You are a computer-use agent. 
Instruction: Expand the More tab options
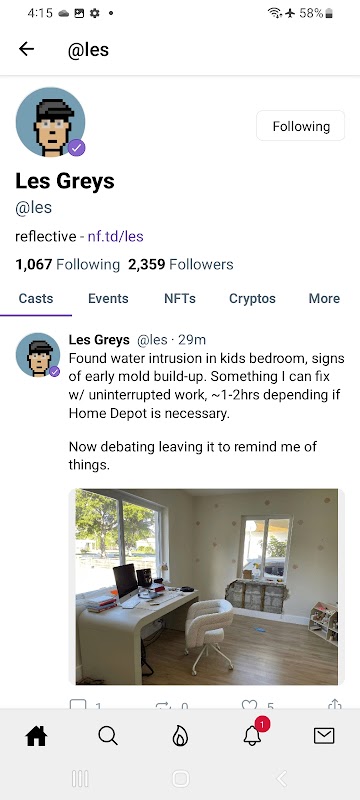pos(324,298)
